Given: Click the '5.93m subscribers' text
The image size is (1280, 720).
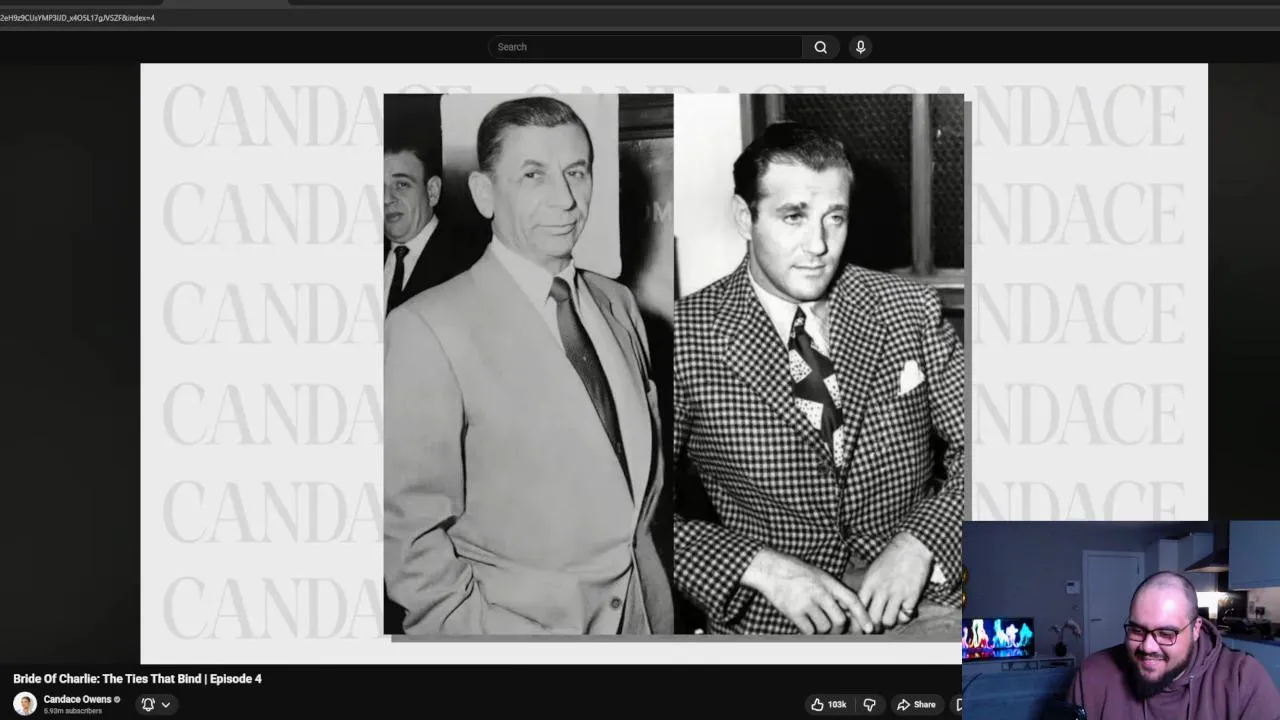Looking at the screenshot, I should [73, 711].
